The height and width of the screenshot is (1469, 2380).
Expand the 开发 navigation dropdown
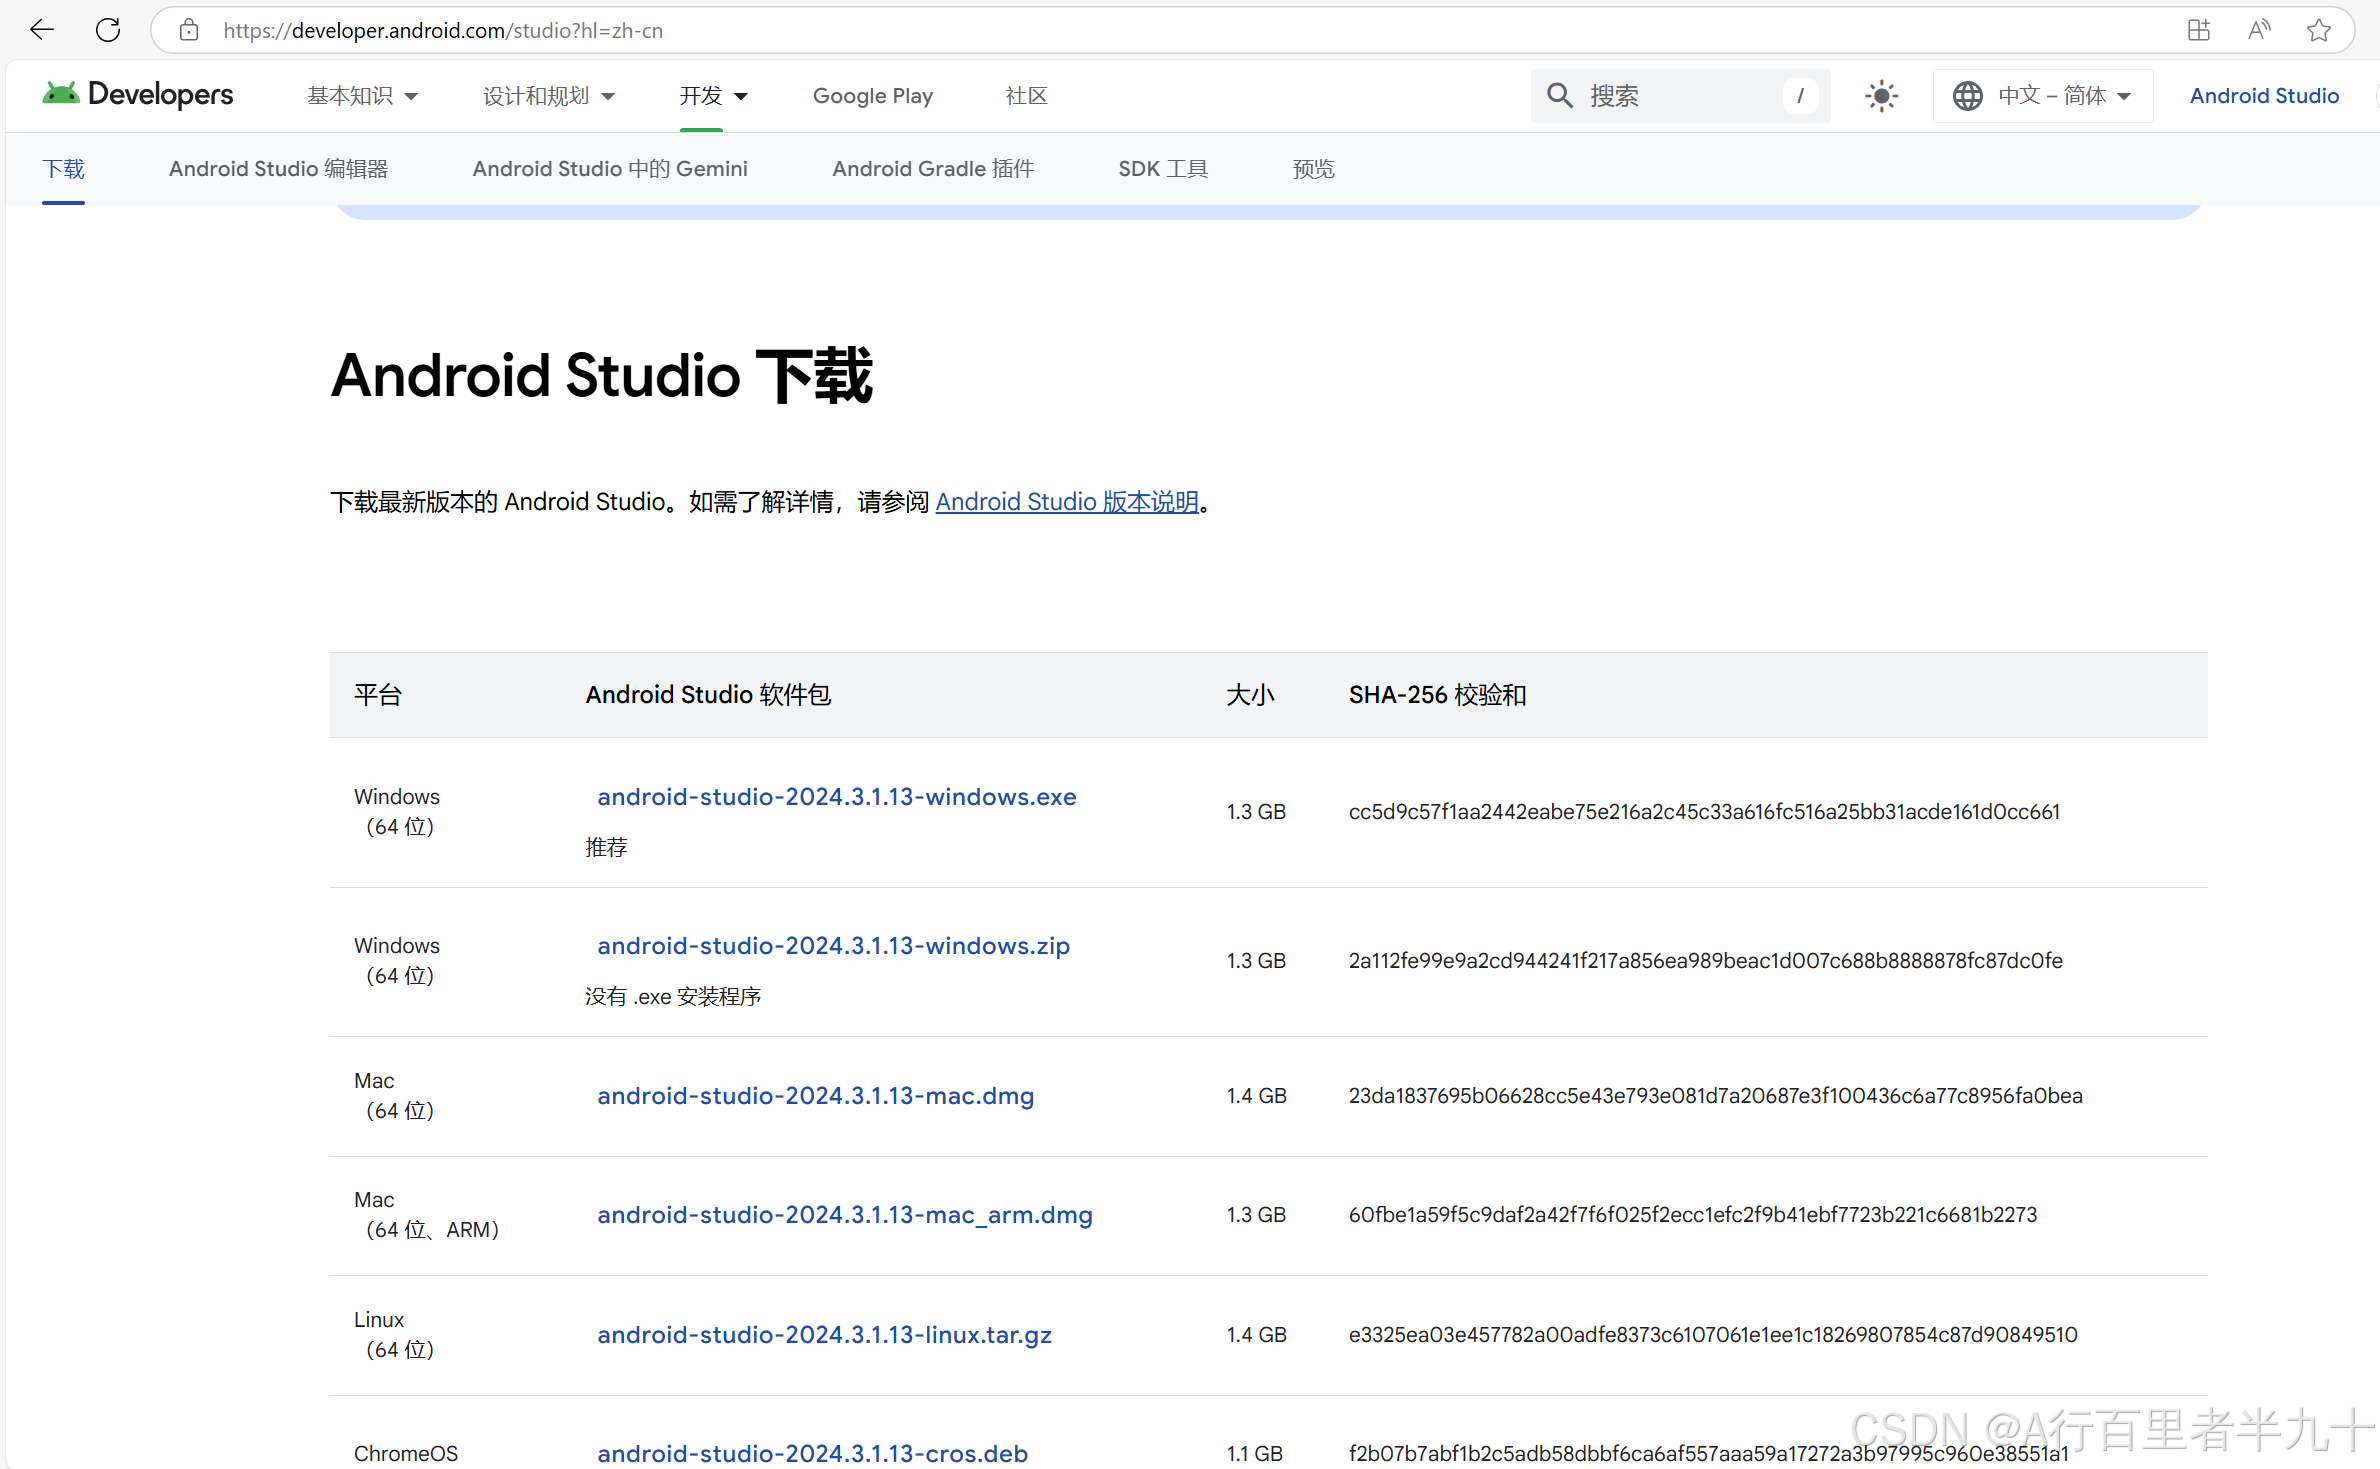pos(713,96)
